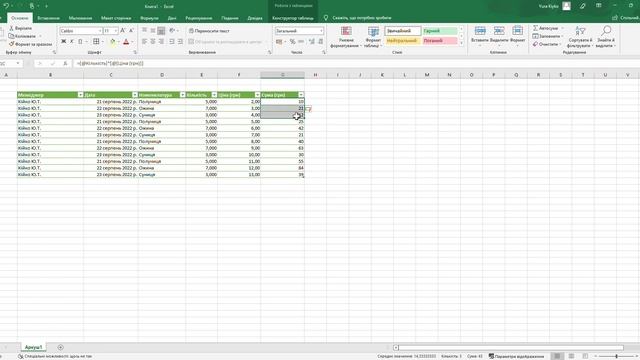Screen dimensions: 640x360
Task: Toggle Underline formatting
Action: tap(80, 42)
